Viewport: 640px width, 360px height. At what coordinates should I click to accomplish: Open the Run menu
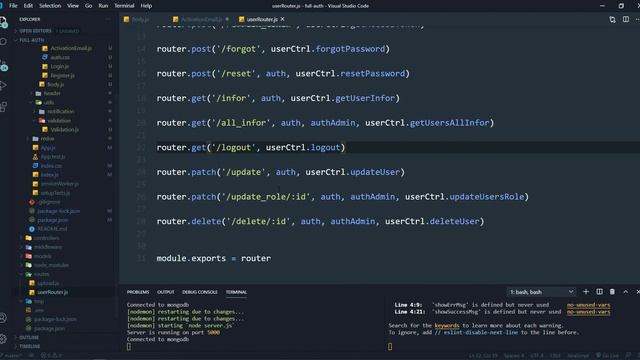click(103, 6)
